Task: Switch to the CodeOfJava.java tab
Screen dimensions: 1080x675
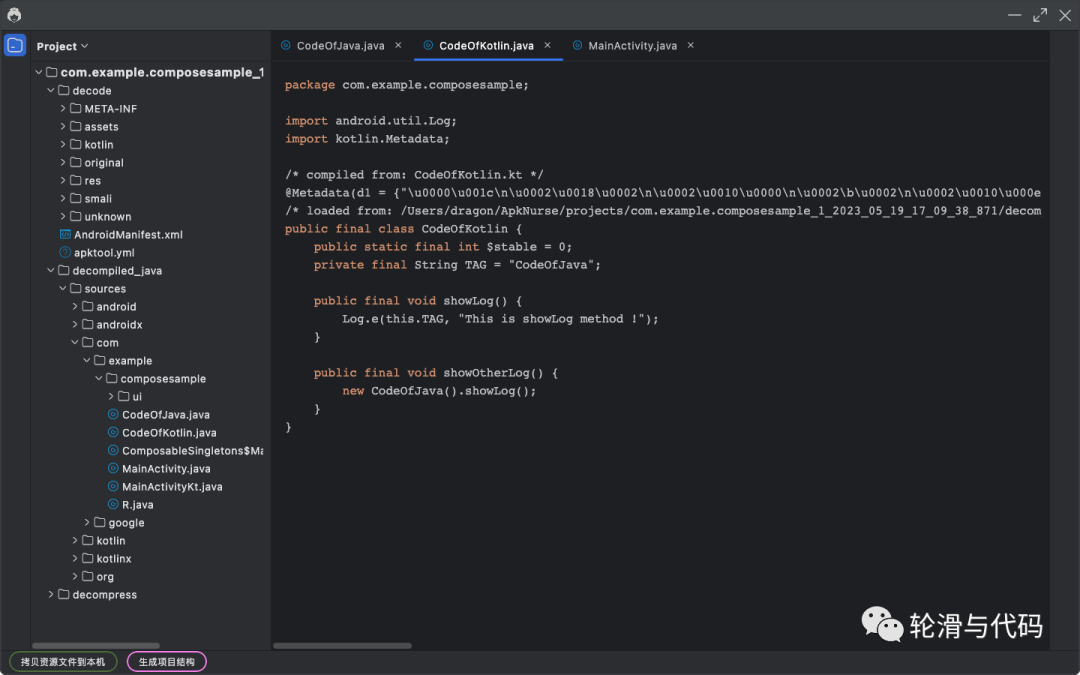Action: (340, 46)
